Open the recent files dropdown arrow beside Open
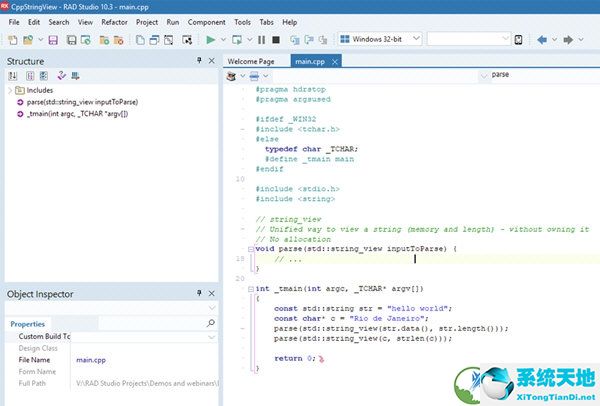Image resolution: width=600 pixels, height=406 pixels. [41, 40]
